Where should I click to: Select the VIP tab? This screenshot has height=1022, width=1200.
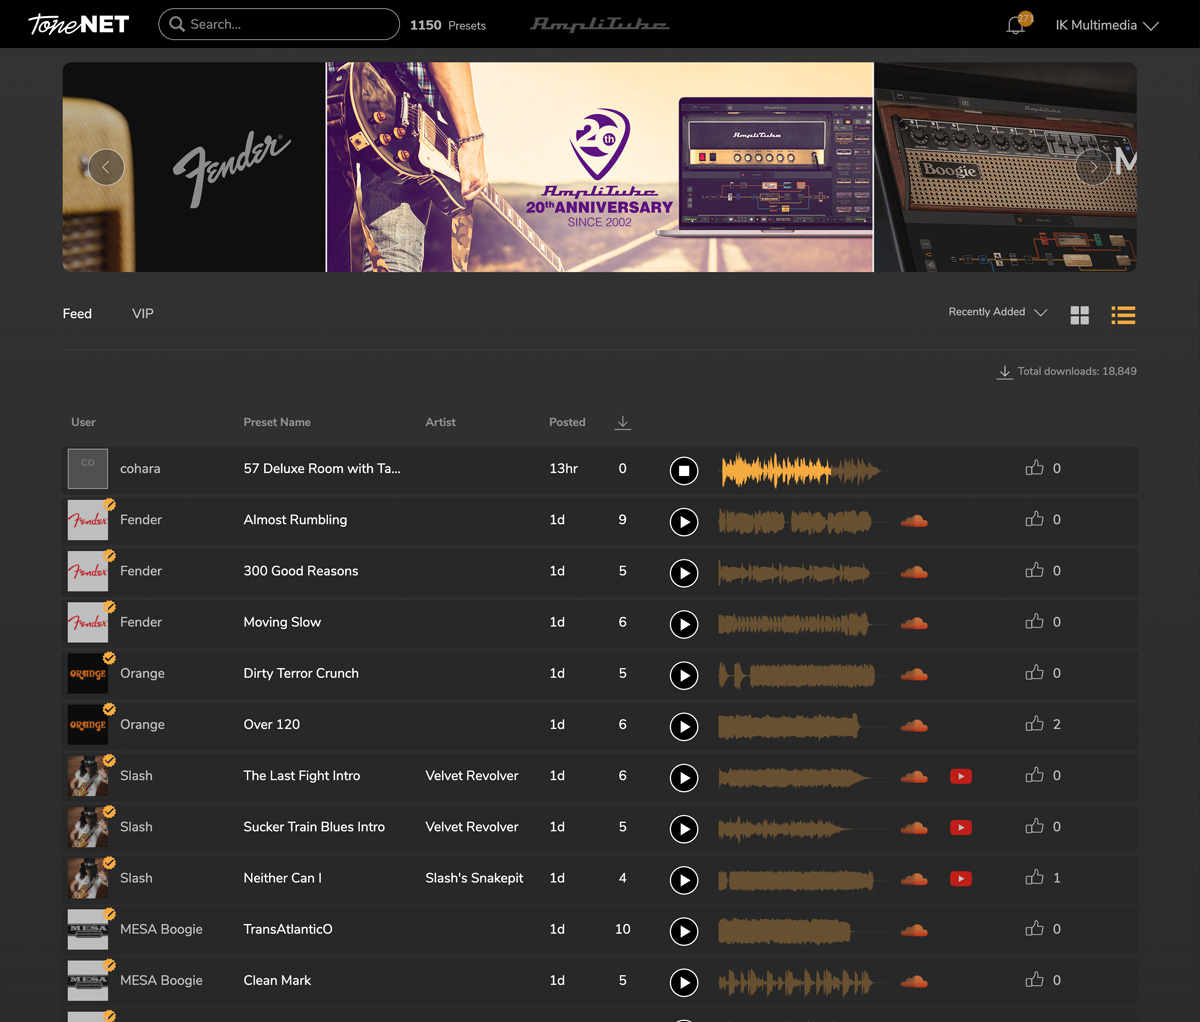[x=143, y=313]
